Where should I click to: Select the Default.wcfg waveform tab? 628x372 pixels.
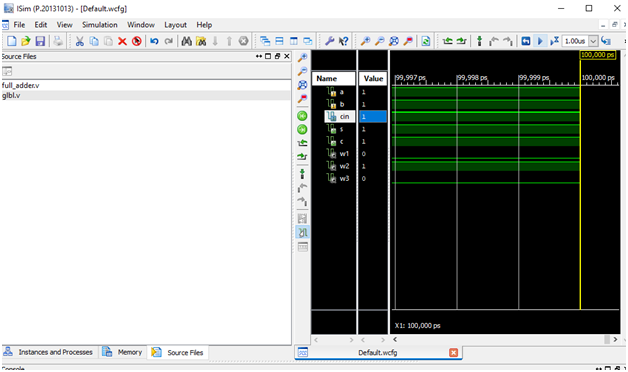point(378,353)
